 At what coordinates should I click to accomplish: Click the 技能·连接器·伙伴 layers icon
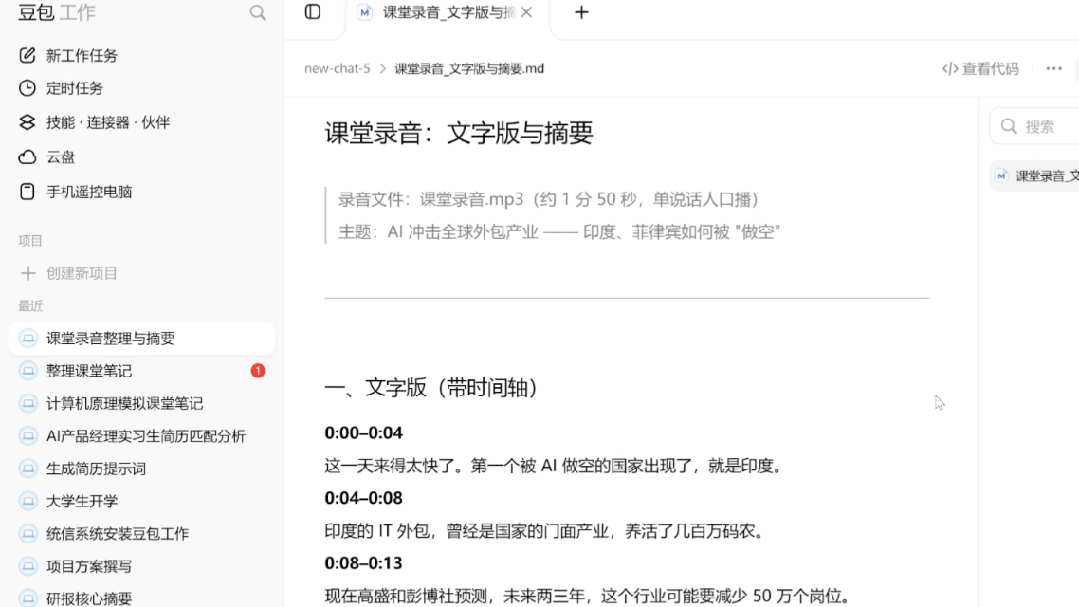pos(27,123)
